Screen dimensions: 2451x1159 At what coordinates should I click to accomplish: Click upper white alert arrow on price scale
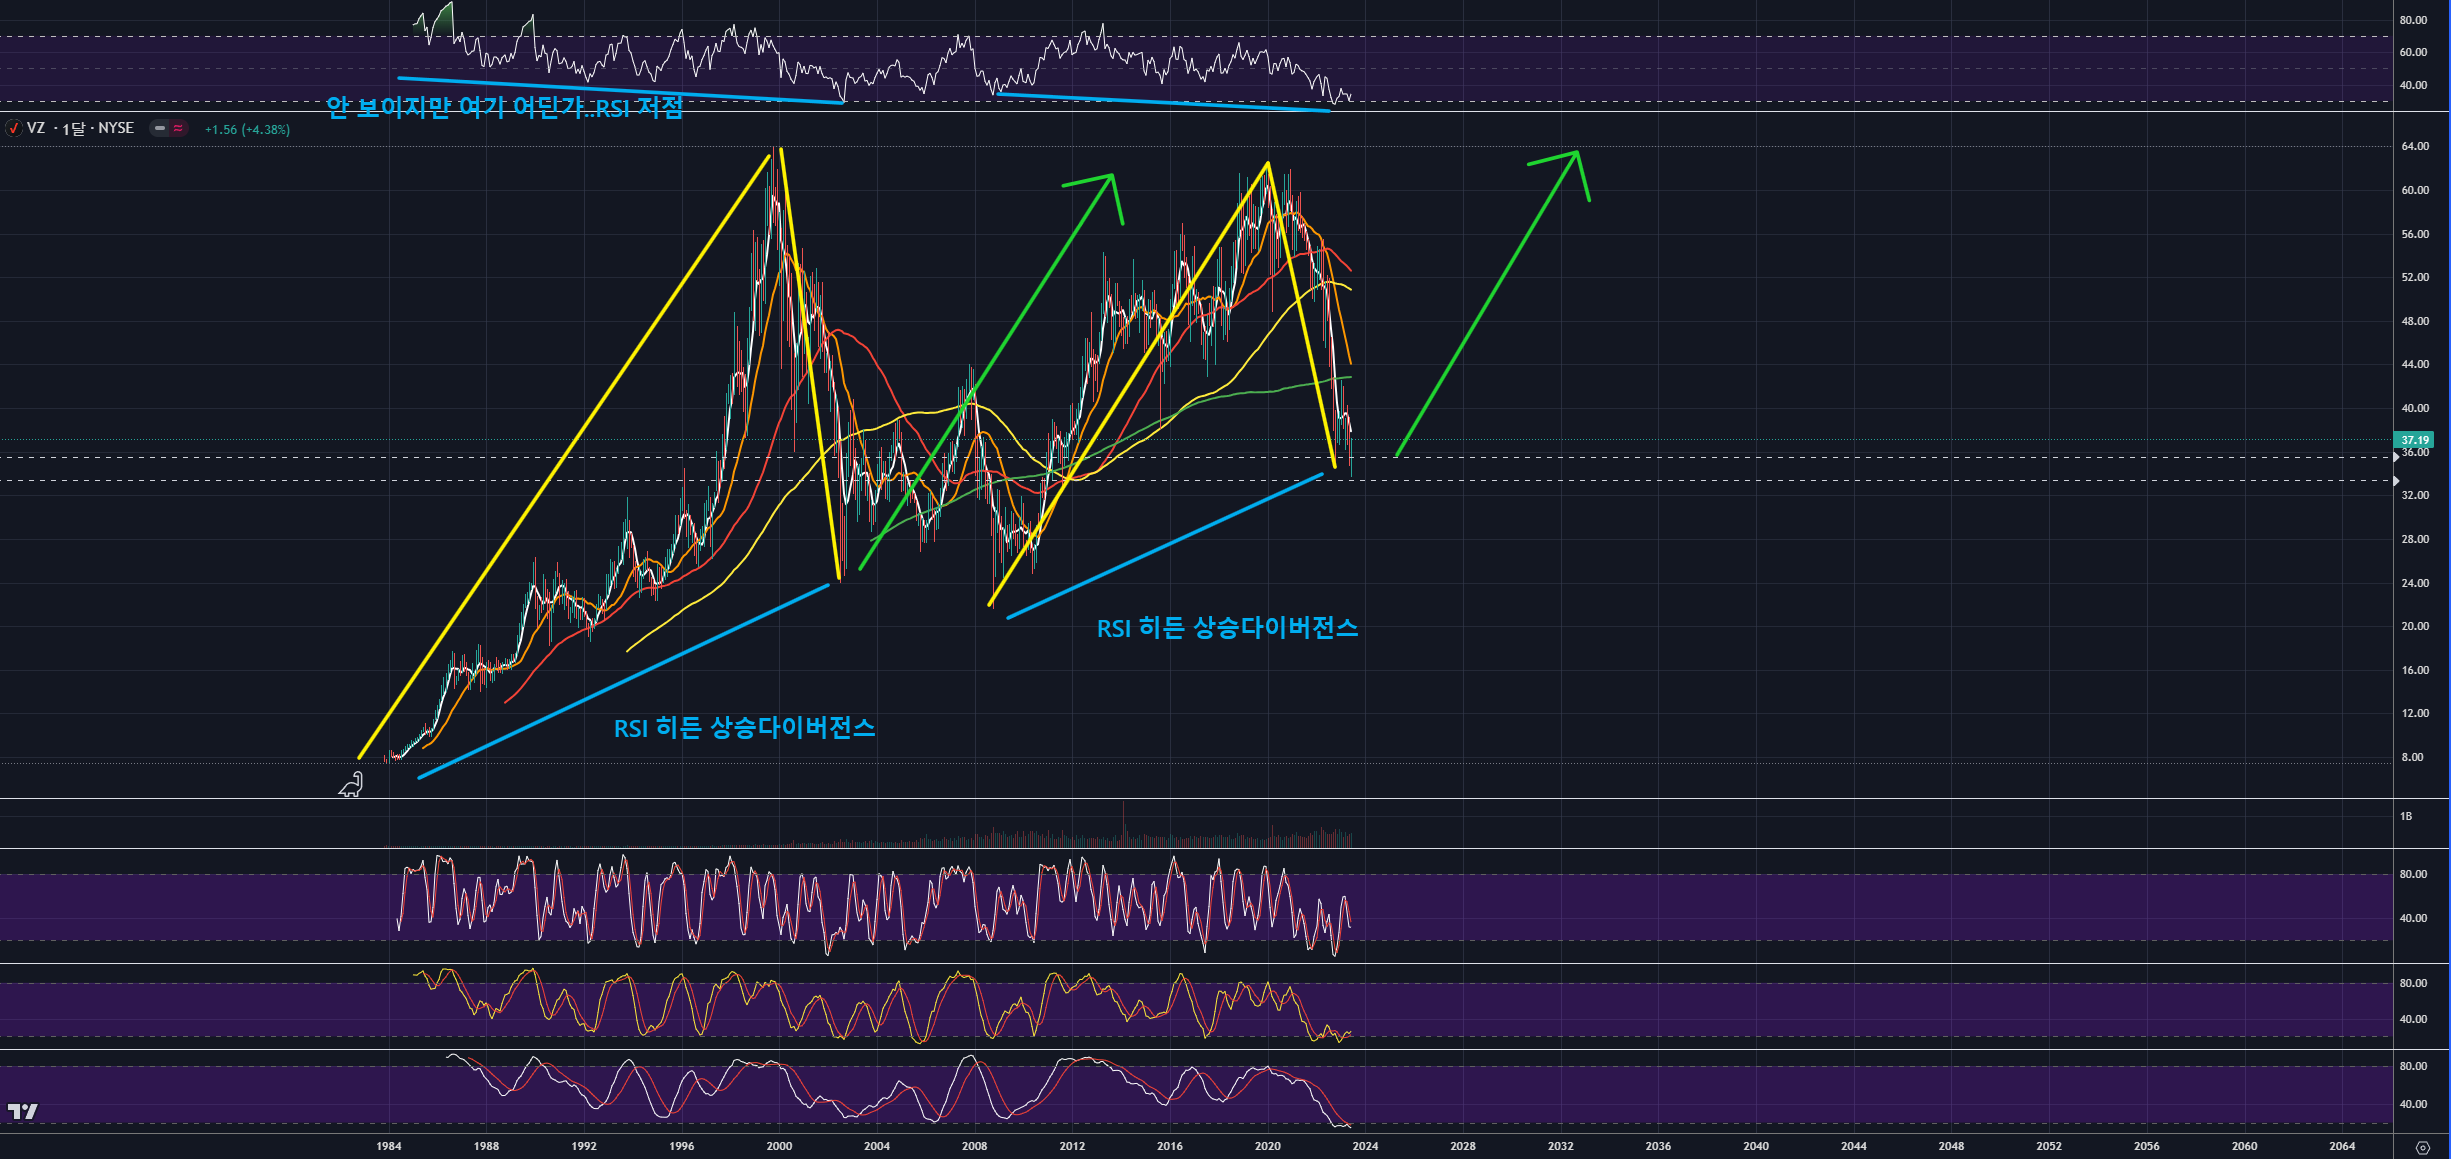(2396, 457)
